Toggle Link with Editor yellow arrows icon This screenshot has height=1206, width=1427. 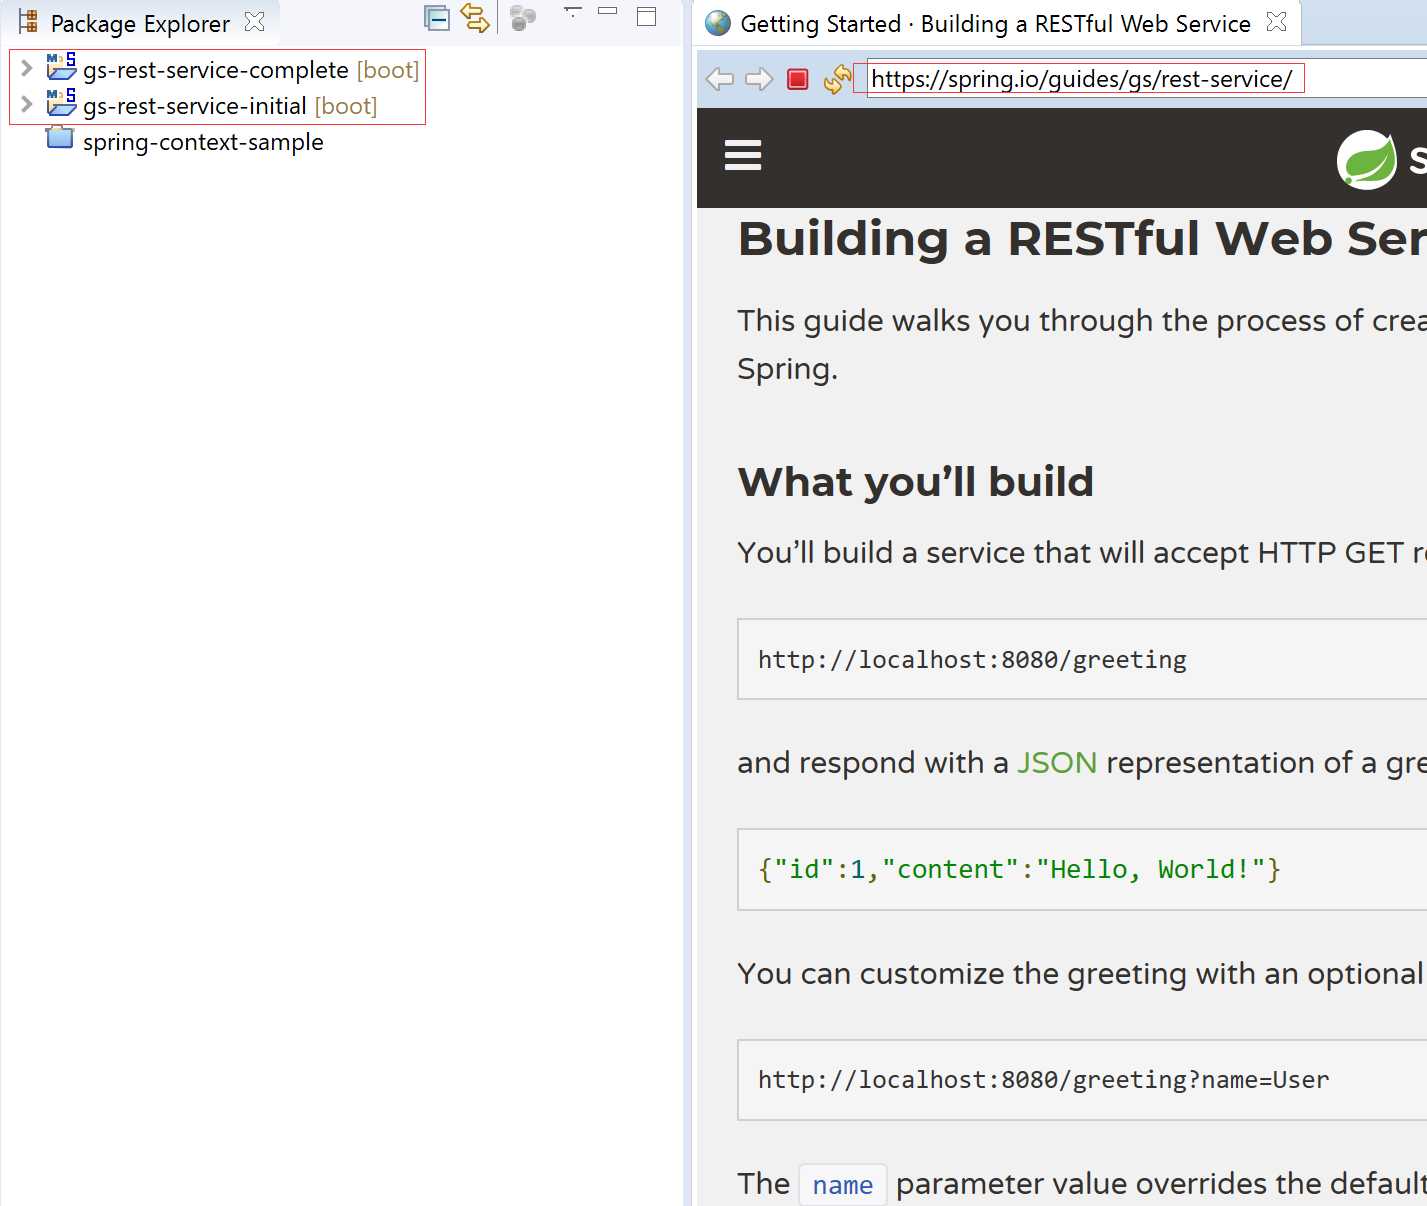(x=475, y=18)
